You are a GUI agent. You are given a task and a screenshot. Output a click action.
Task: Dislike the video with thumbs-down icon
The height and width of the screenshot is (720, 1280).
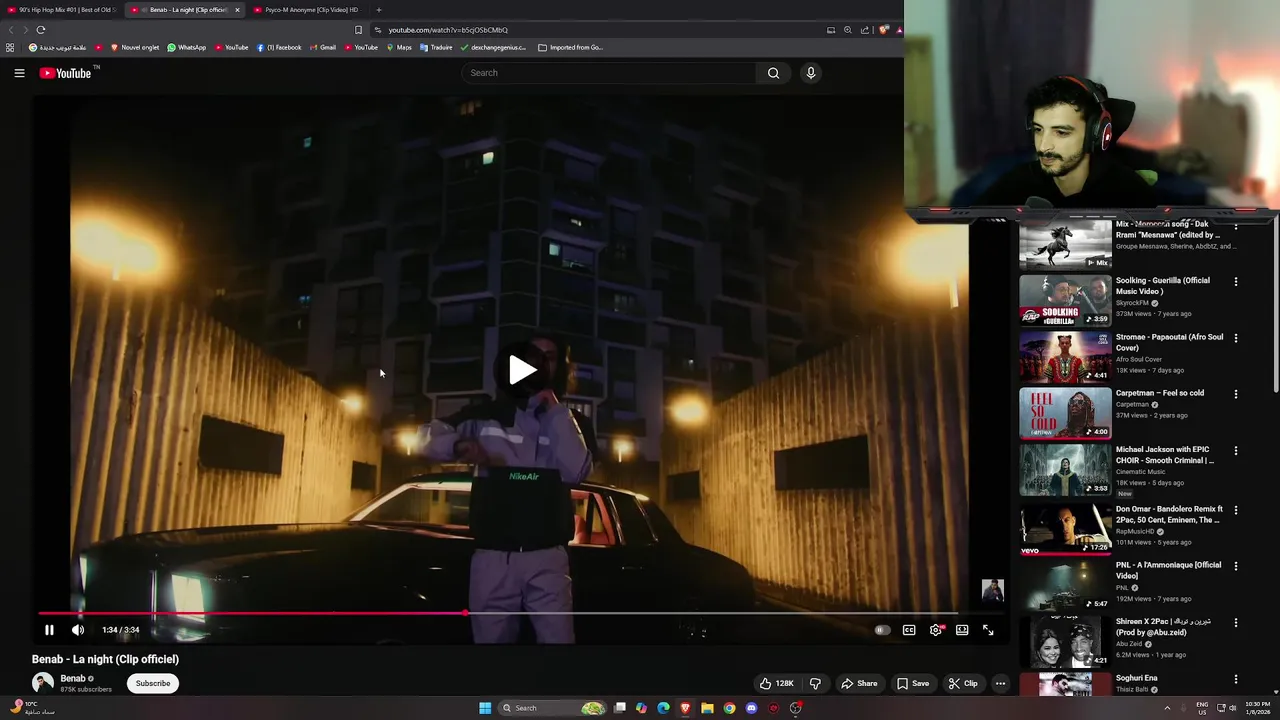[x=815, y=684]
